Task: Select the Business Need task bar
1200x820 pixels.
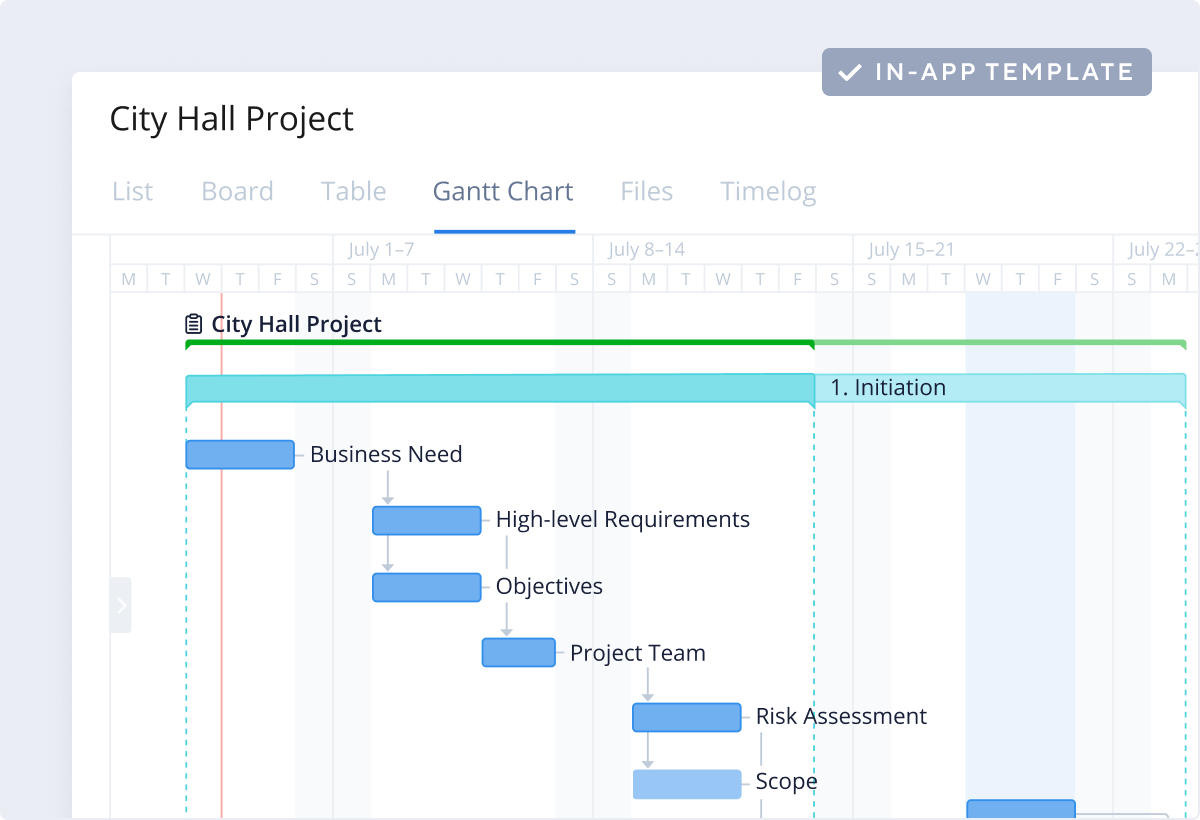Action: pyautogui.click(x=240, y=454)
